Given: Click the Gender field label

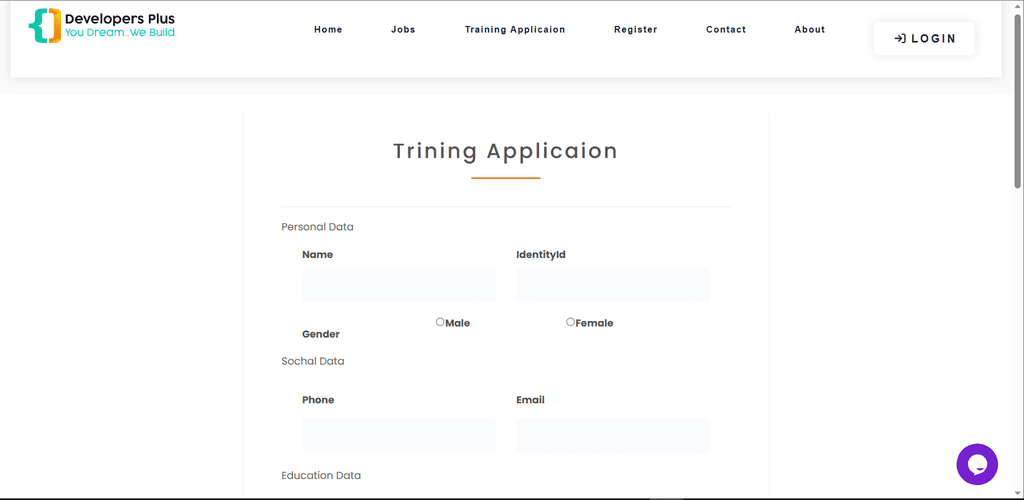Looking at the screenshot, I should click(x=321, y=334).
